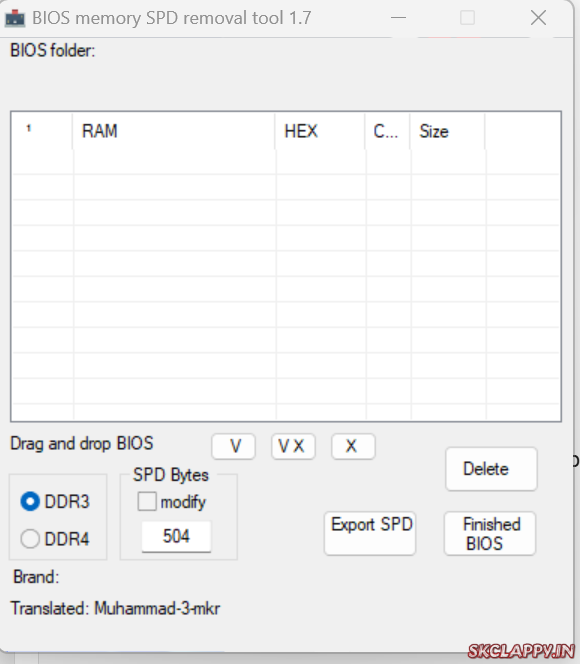
Task: Click the V button
Action: [x=234, y=446]
